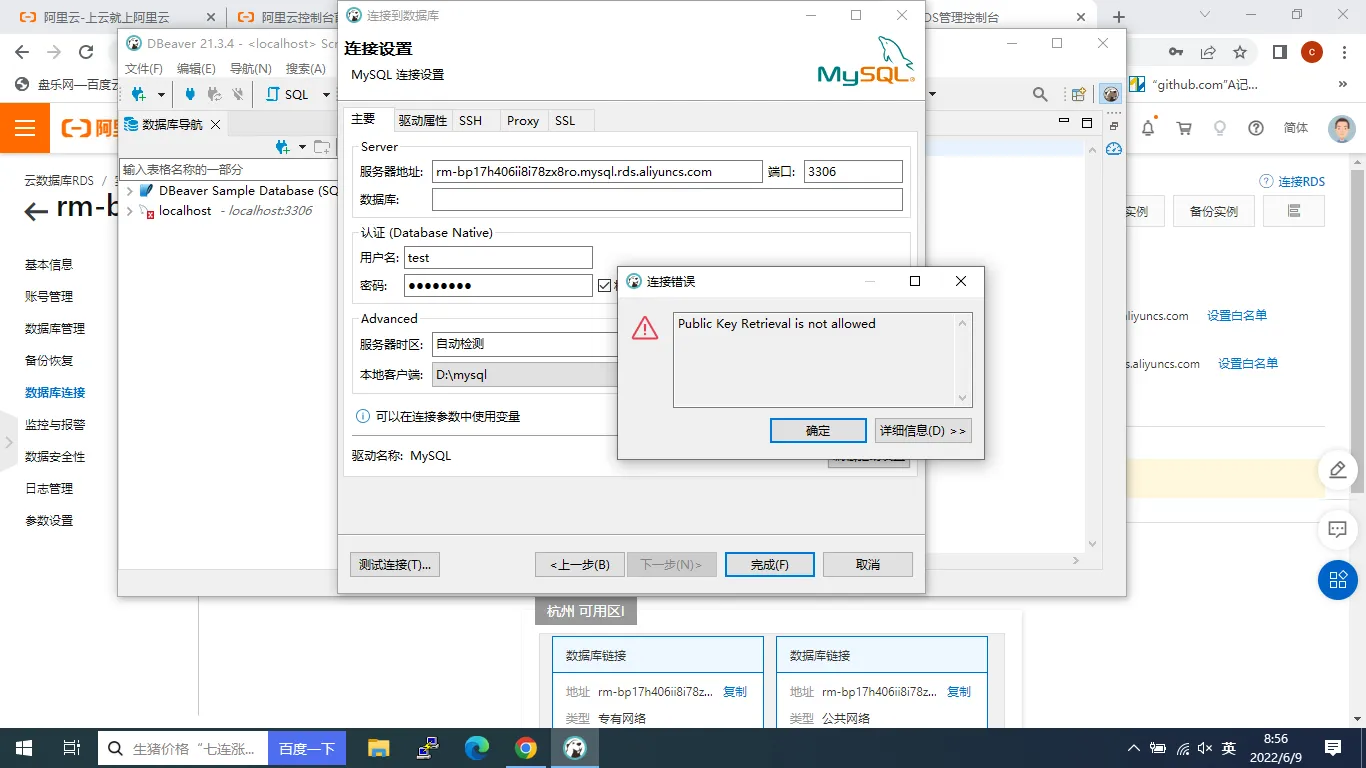Show hidden tray icons chevron in taskbar
The width and height of the screenshot is (1366, 768).
coord(1133,748)
